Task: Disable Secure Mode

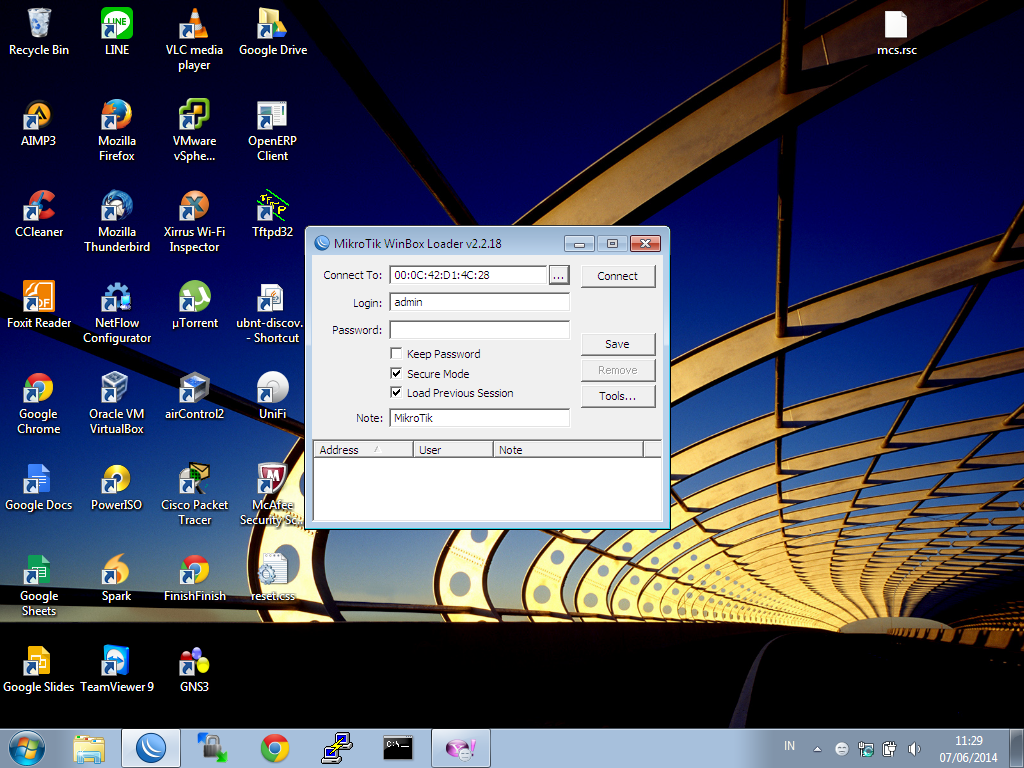Action: click(396, 373)
